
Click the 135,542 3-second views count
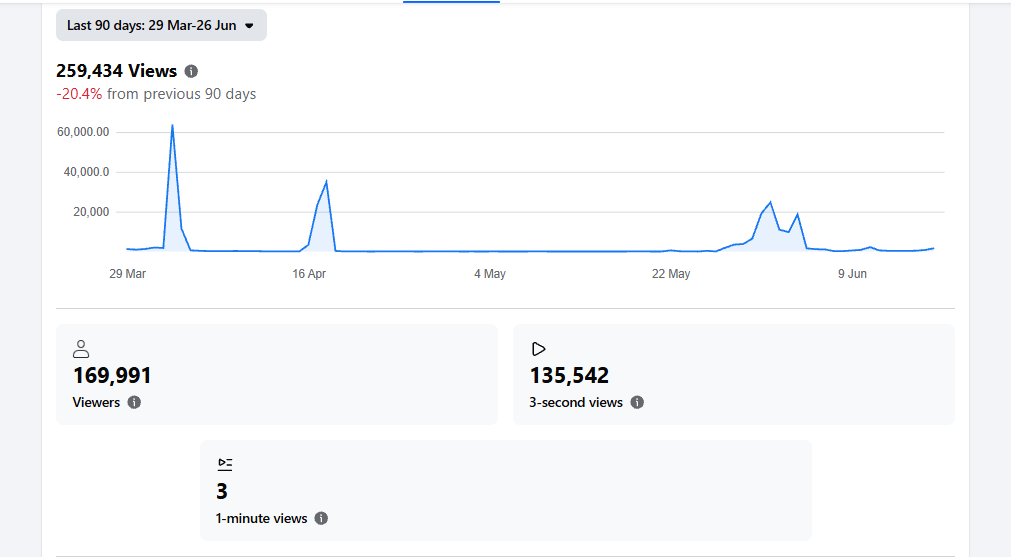(569, 375)
